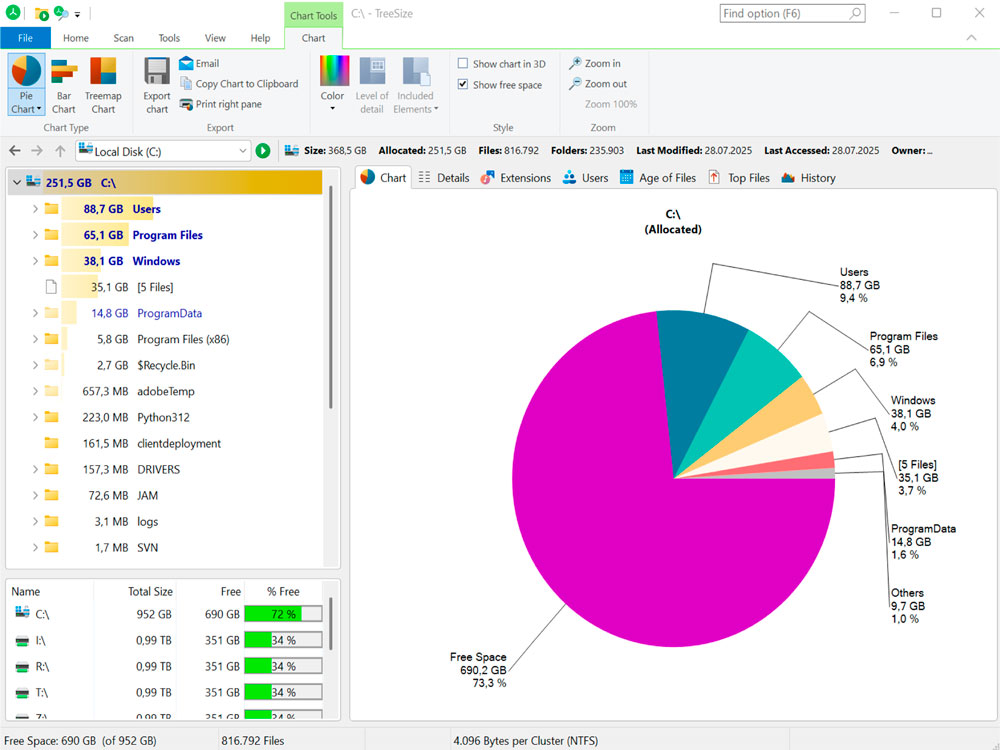Open the Users view tab
This screenshot has width=1000, height=750.
point(585,178)
